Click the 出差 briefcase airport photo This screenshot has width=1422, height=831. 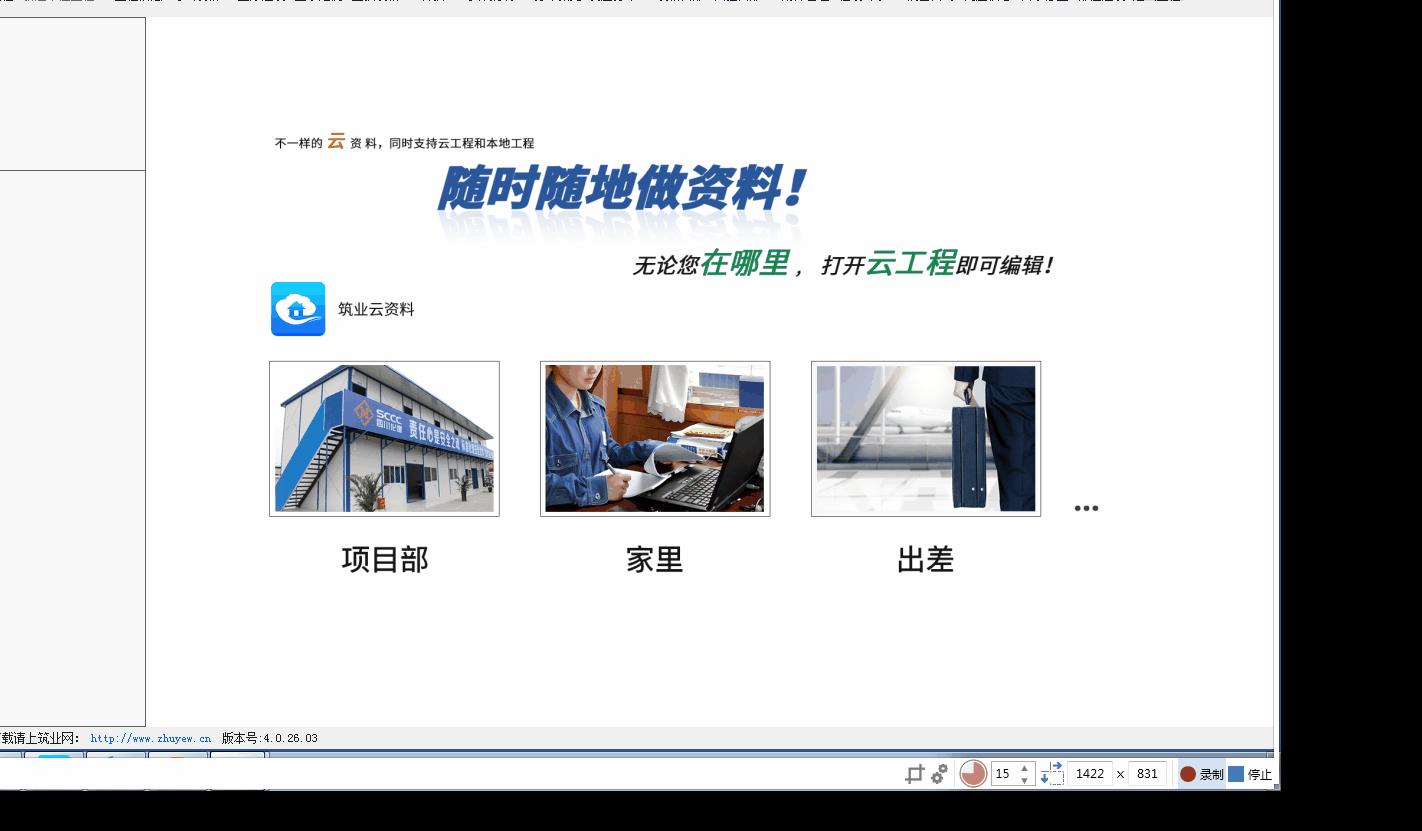coord(926,439)
